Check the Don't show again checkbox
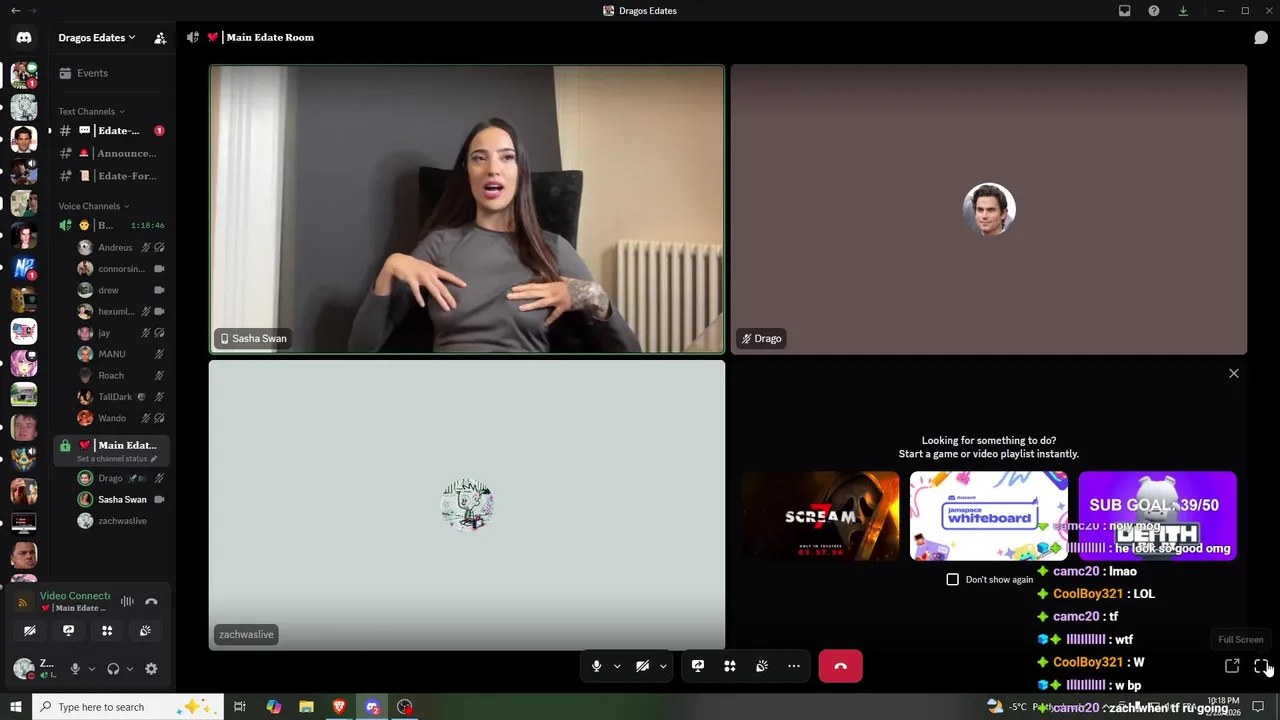The width and height of the screenshot is (1280, 720). point(952,579)
